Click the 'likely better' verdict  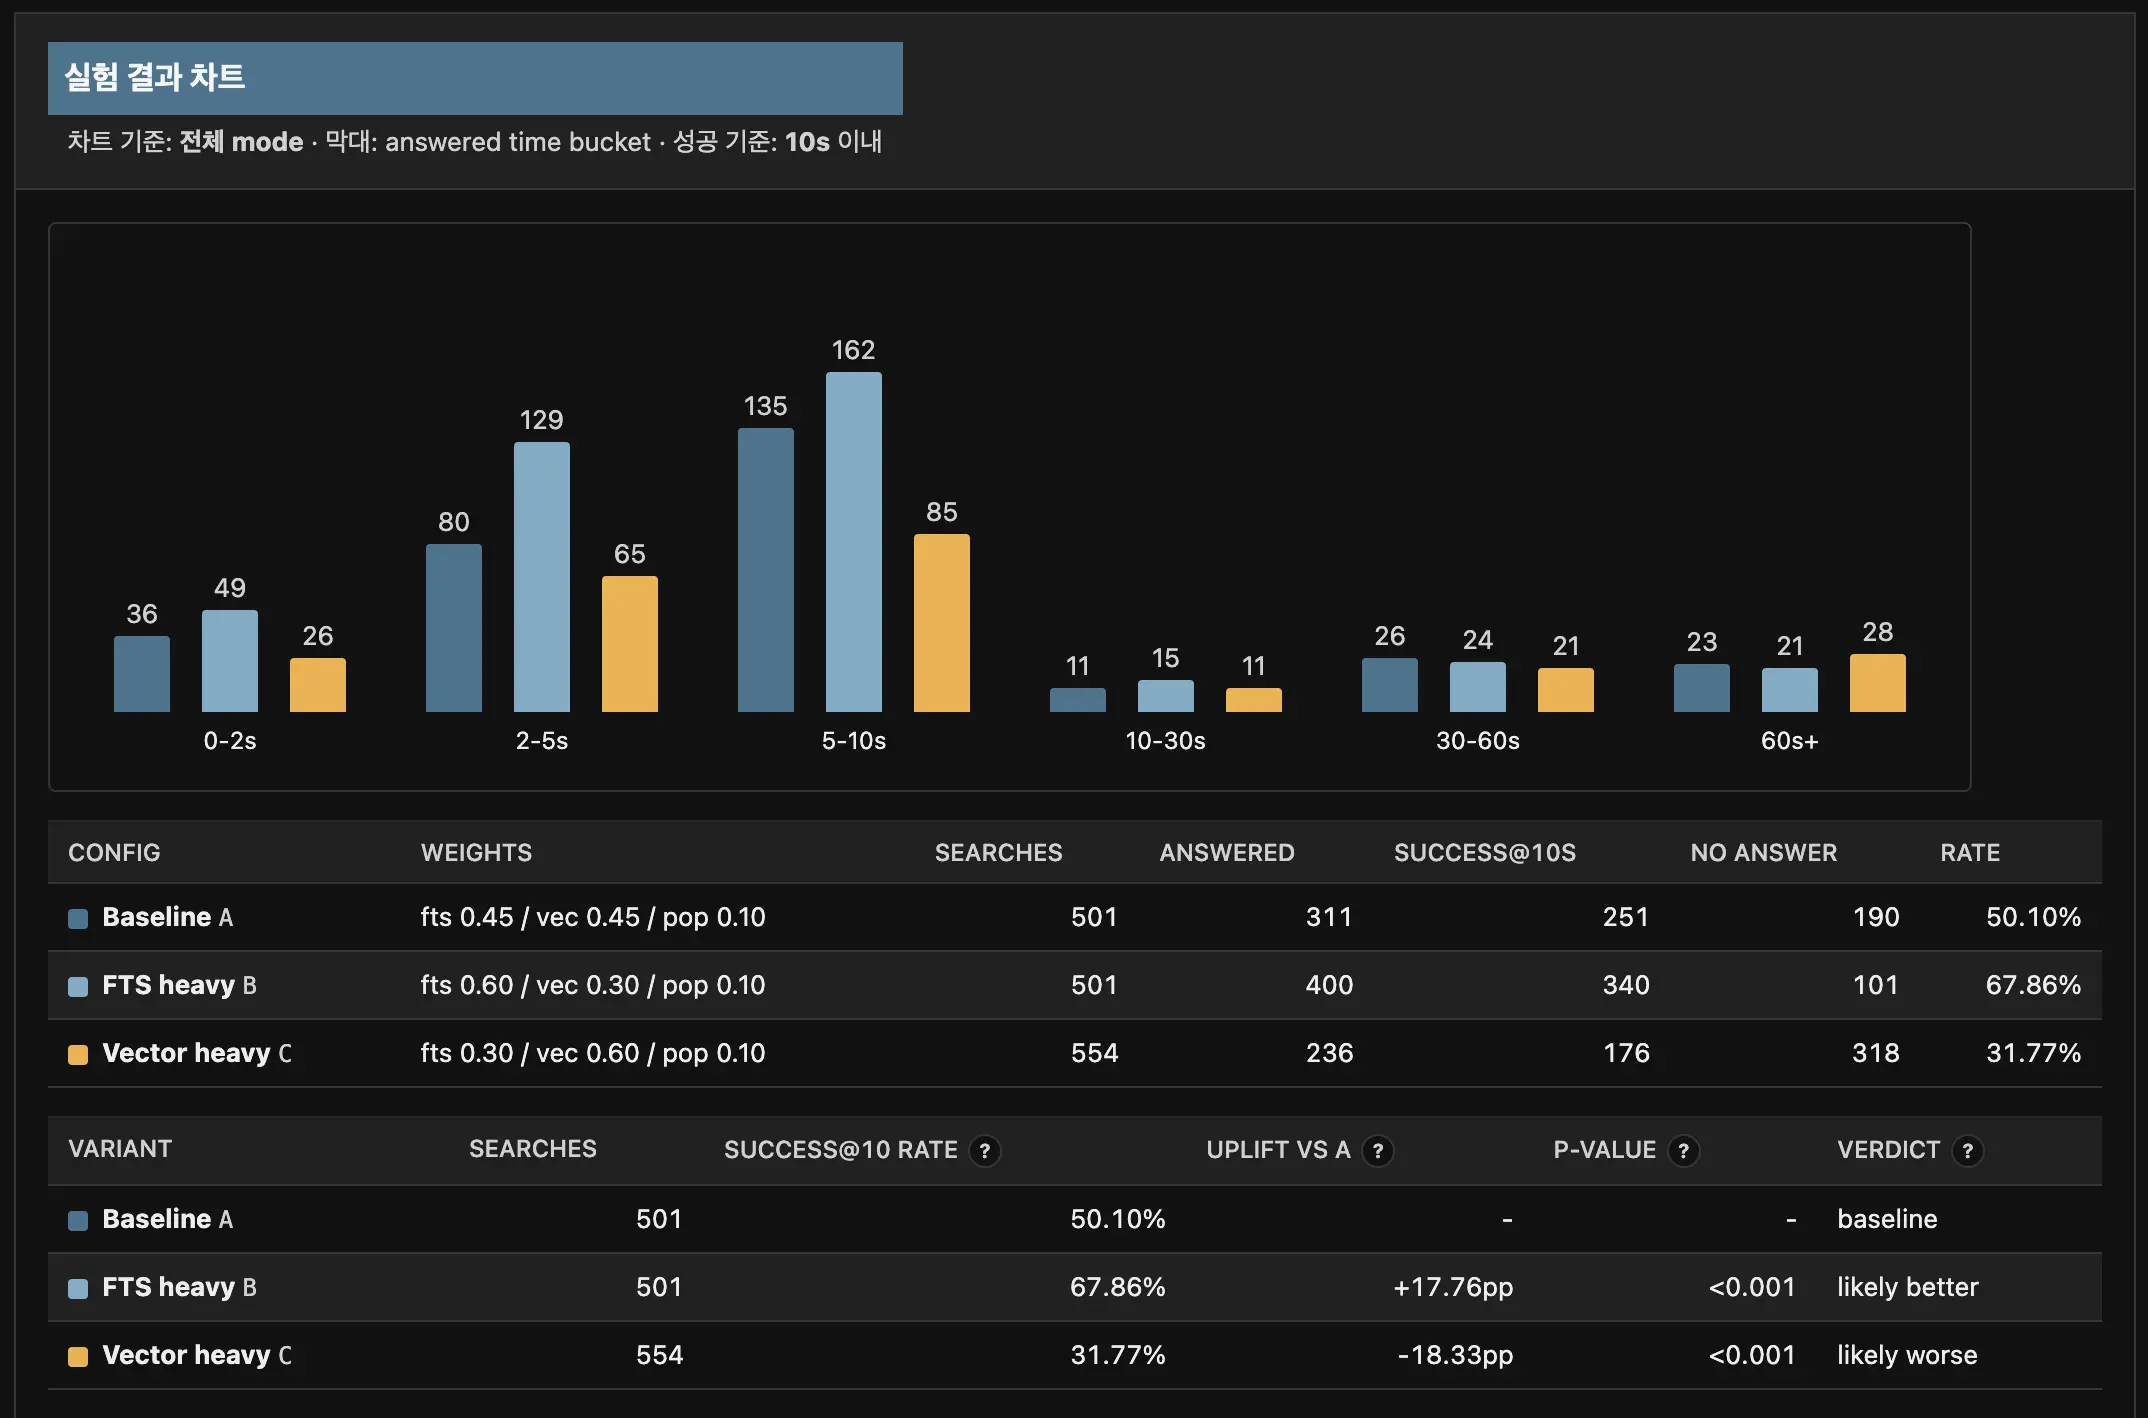click(x=1908, y=1287)
